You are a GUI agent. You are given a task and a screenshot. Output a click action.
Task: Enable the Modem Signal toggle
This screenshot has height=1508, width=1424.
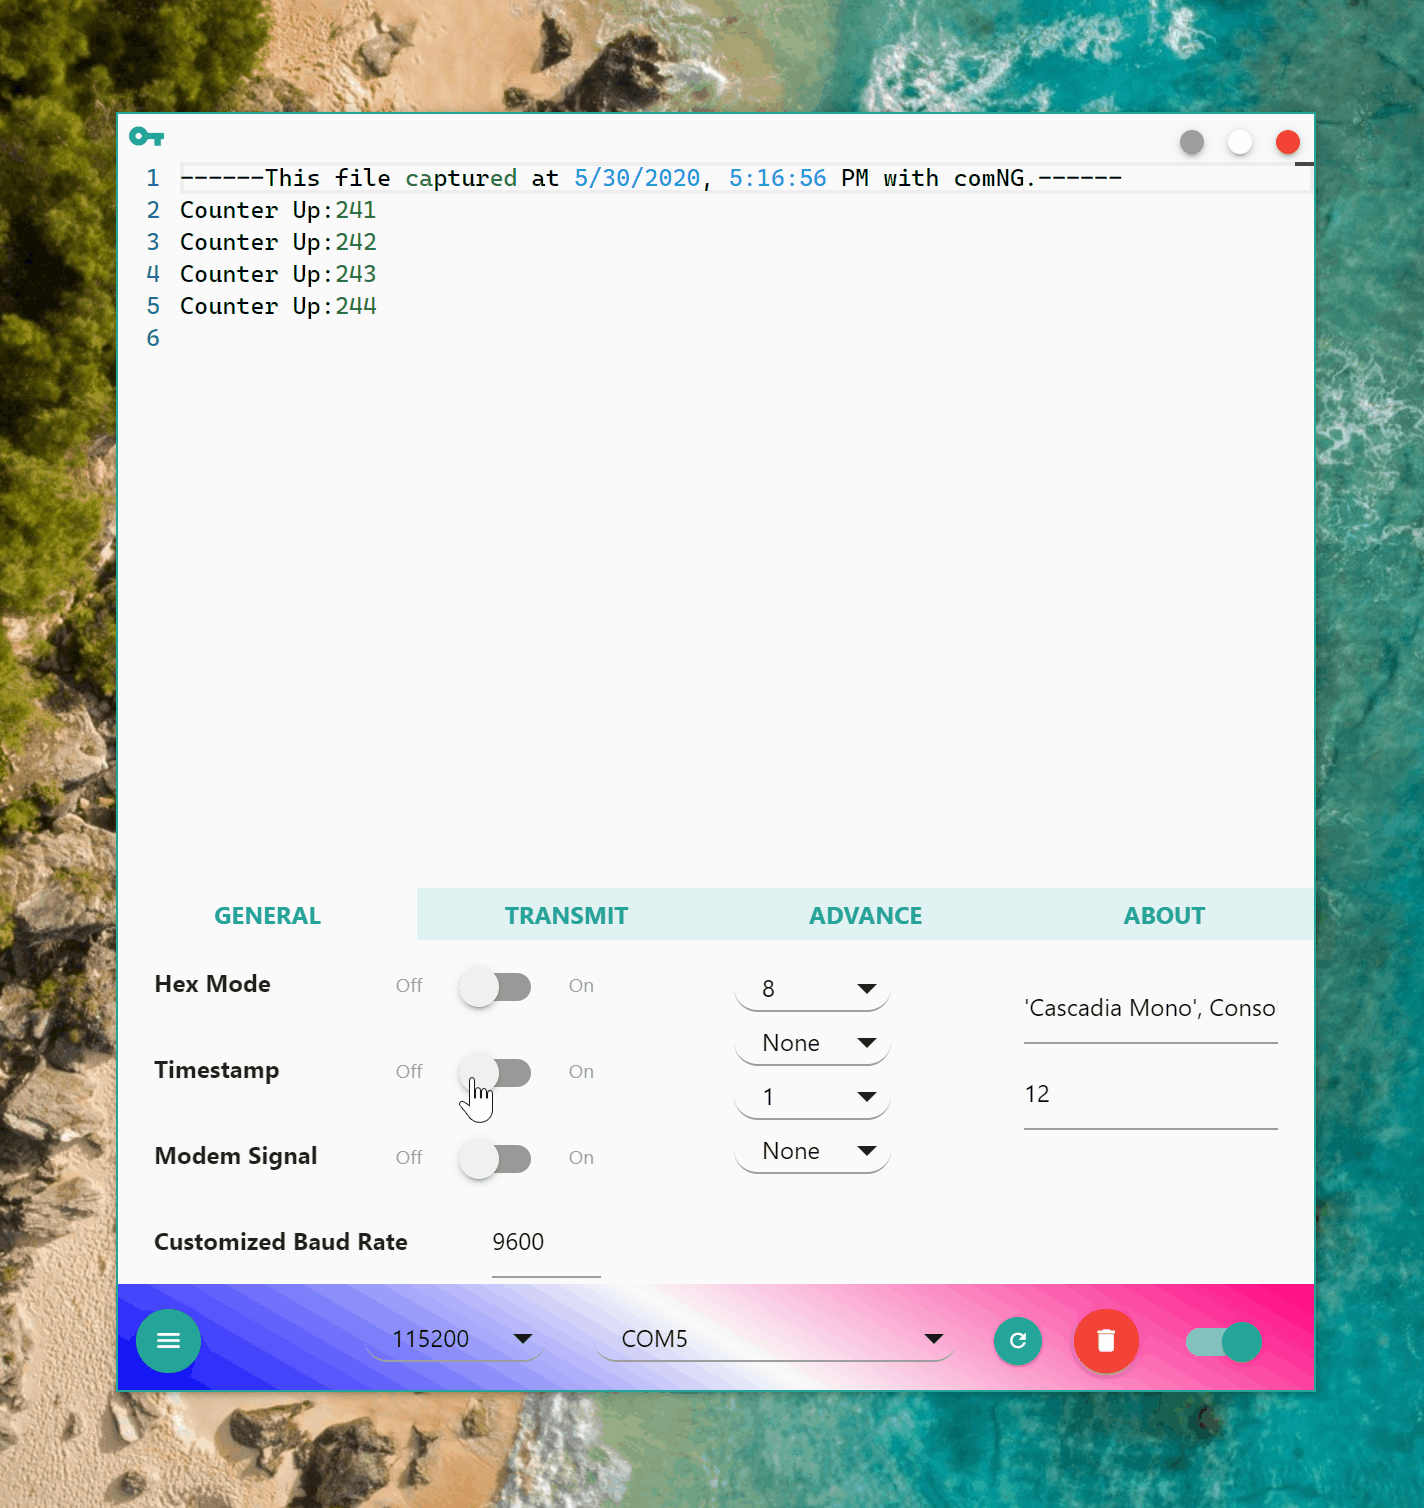495,1159
